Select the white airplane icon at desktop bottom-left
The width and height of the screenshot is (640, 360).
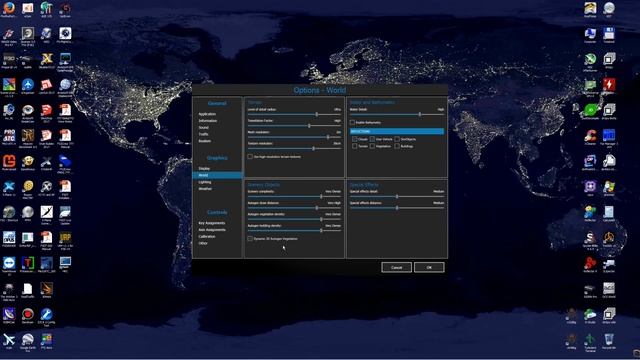point(9,339)
